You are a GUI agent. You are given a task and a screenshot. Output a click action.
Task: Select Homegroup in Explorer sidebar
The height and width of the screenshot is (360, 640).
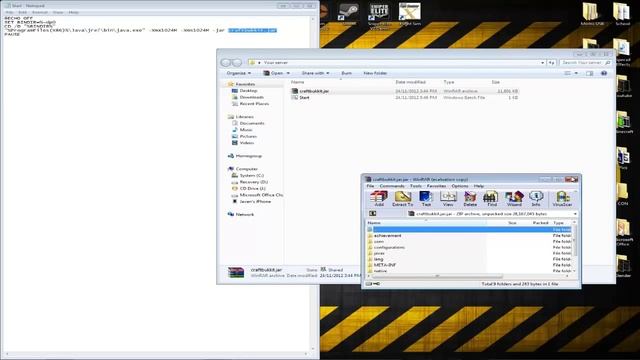click(x=249, y=156)
